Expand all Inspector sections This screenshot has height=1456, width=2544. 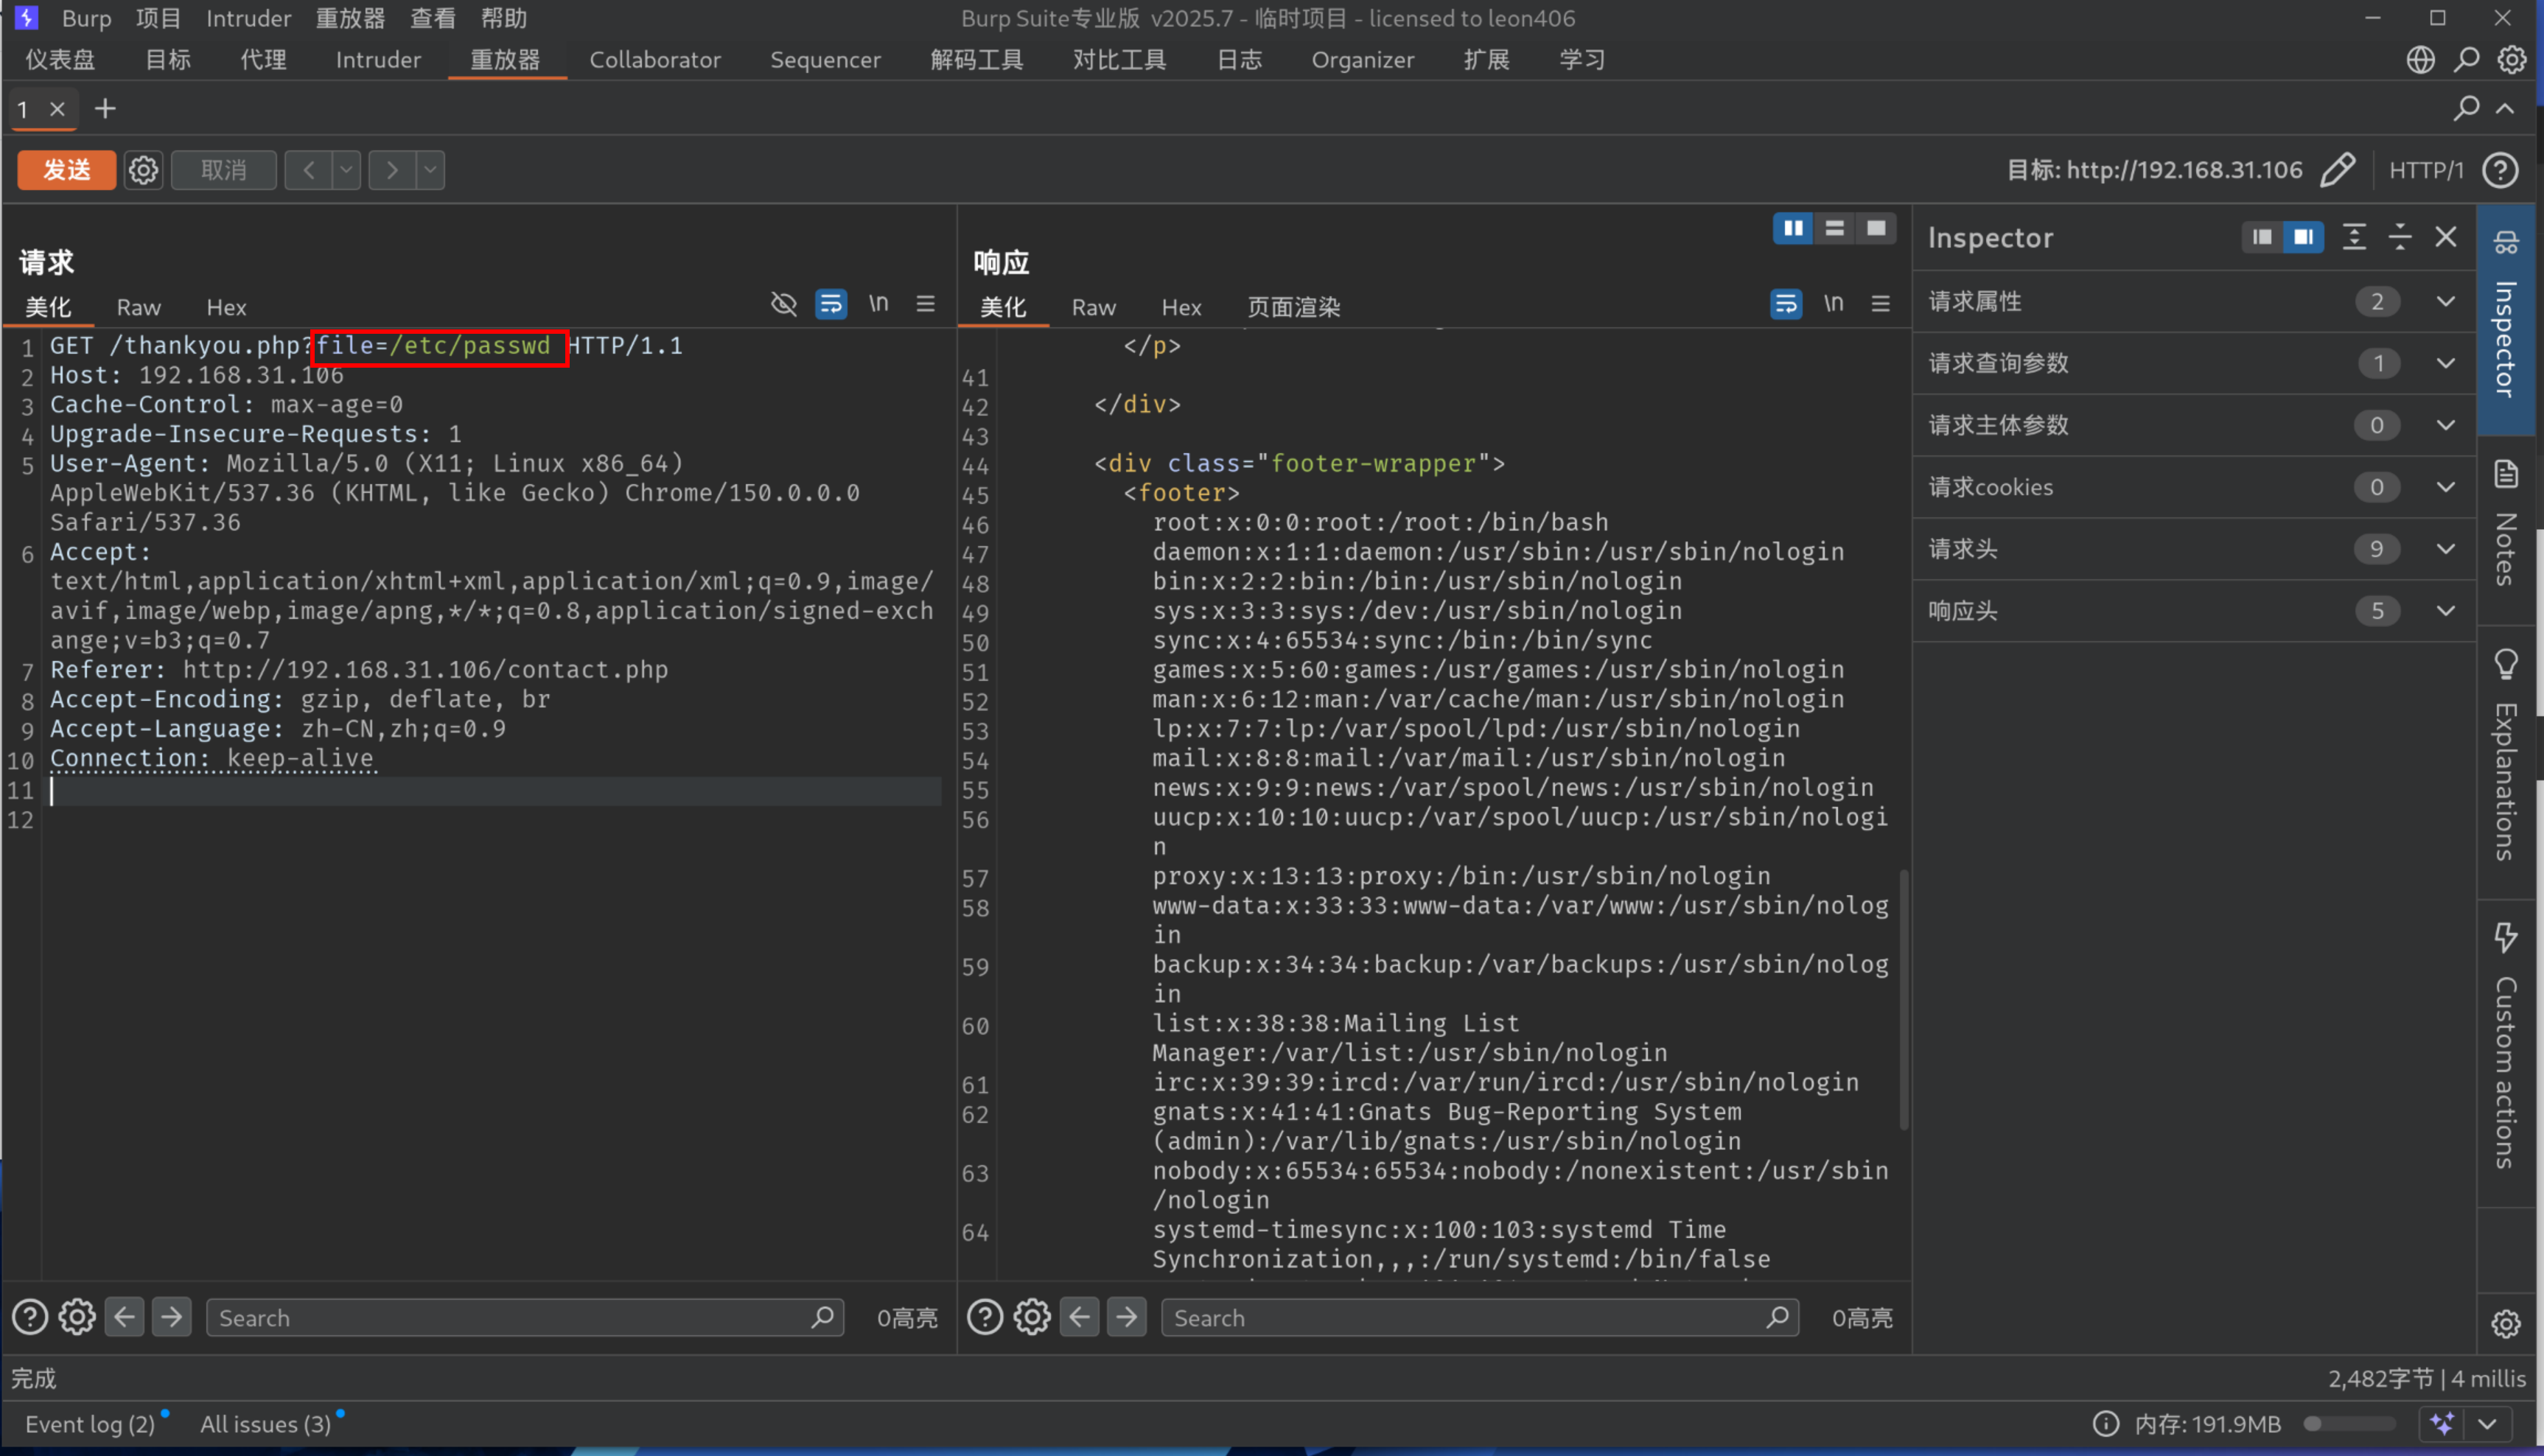(x=2354, y=237)
